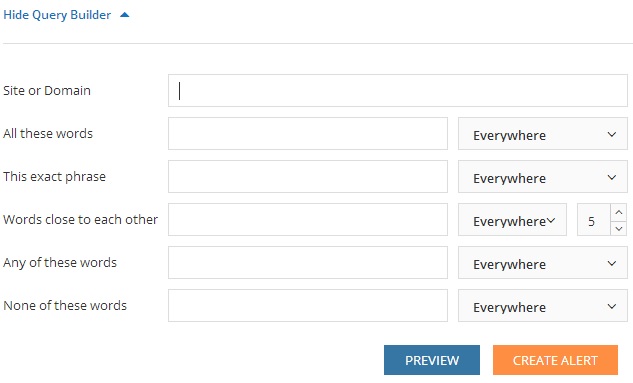Click the Hide Query Builder up arrow

pyautogui.click(x=125, y=15)
